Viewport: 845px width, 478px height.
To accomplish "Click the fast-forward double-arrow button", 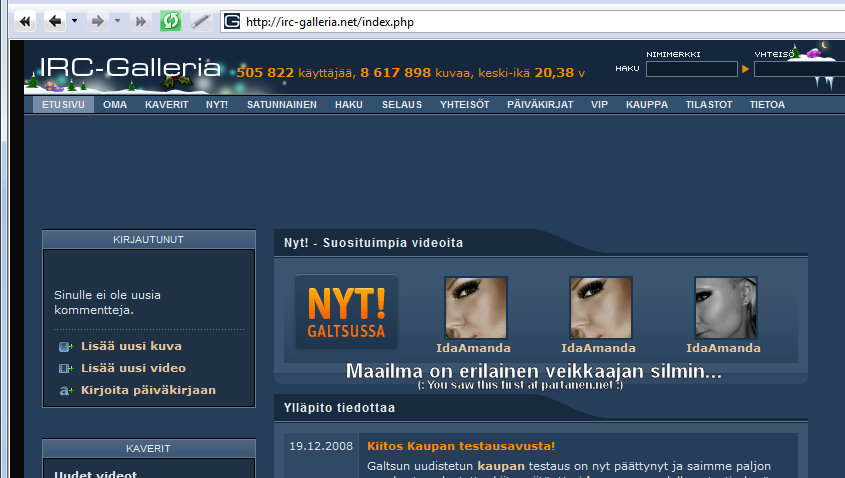I will coord(141,22).
